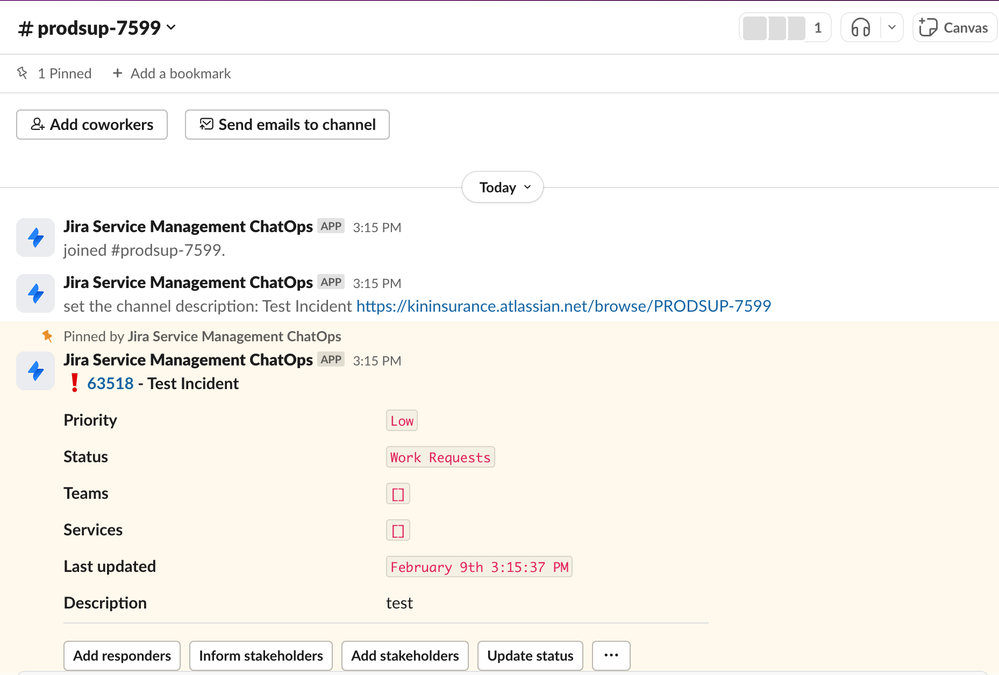Click 3:15 PM timestamp on pinned message
The width and height of the screenshot is (999, 675).
pos(377,361)
